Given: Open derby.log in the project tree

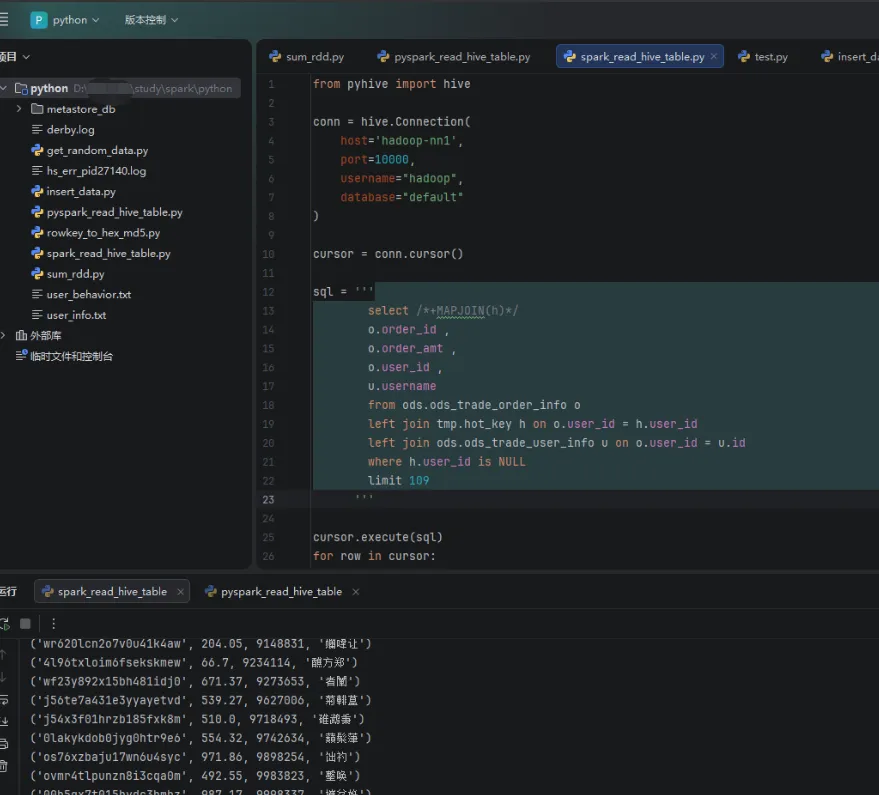Looking at the screenshot, I should [70, 130].
